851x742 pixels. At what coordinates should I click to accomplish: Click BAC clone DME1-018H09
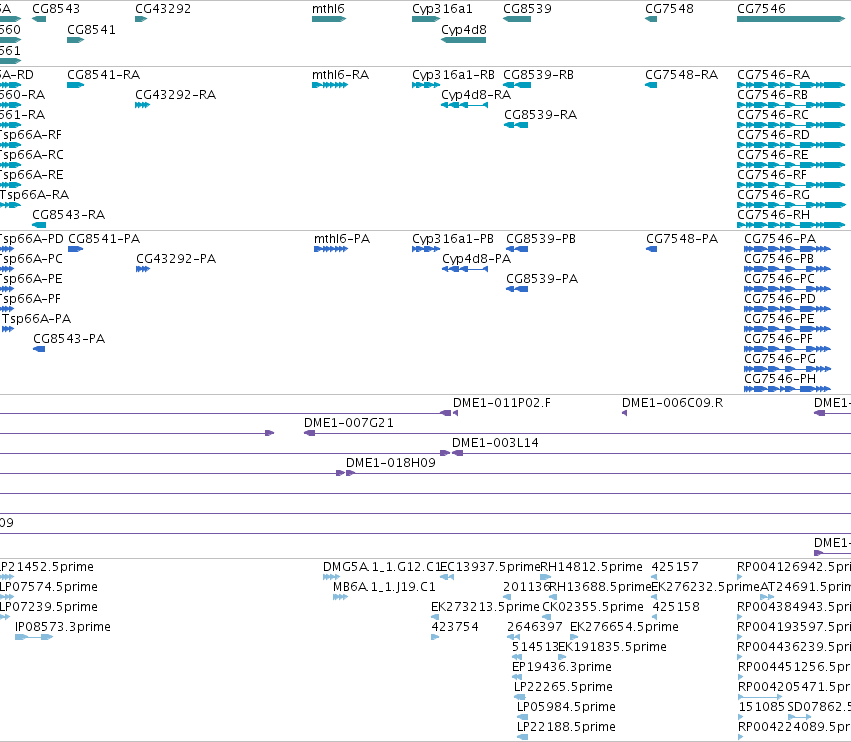click(x=391, y=463)
